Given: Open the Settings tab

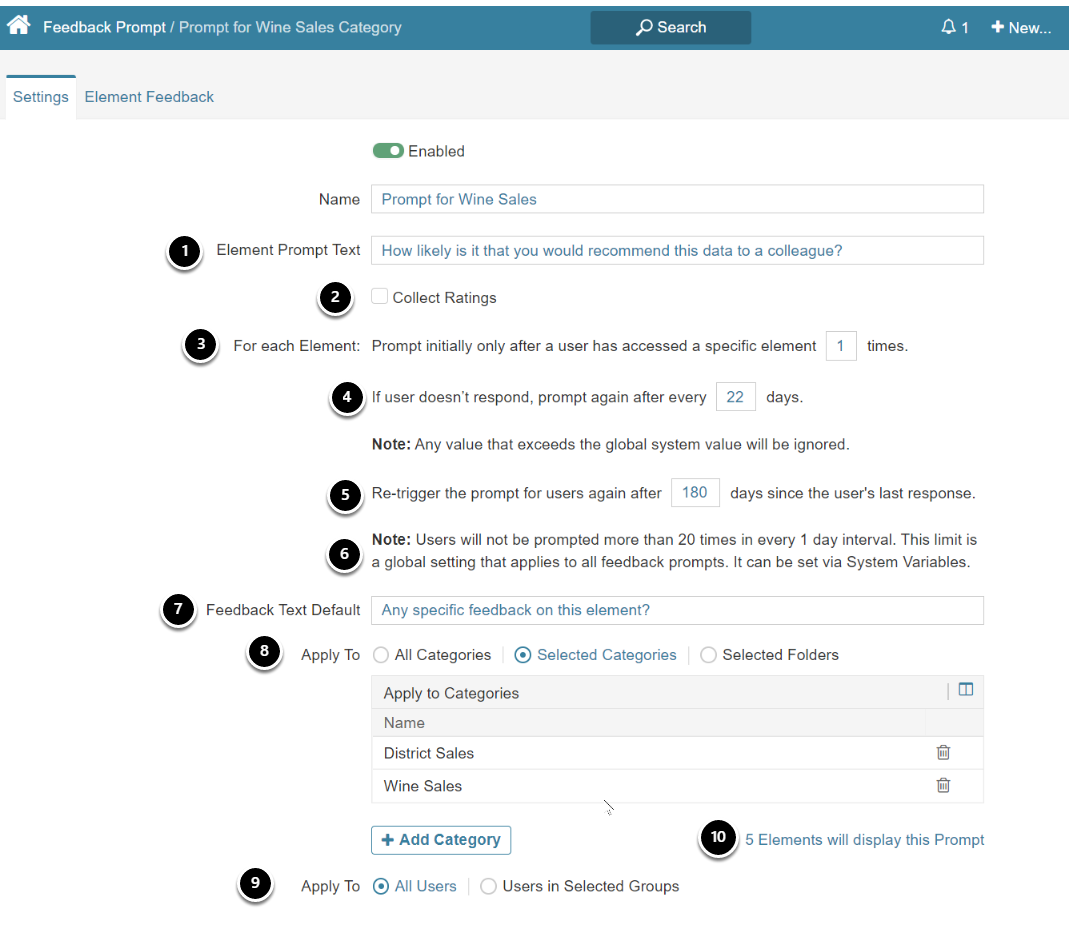Looking at the screenshot, I should pyautogui.click(x=41, y=97).
